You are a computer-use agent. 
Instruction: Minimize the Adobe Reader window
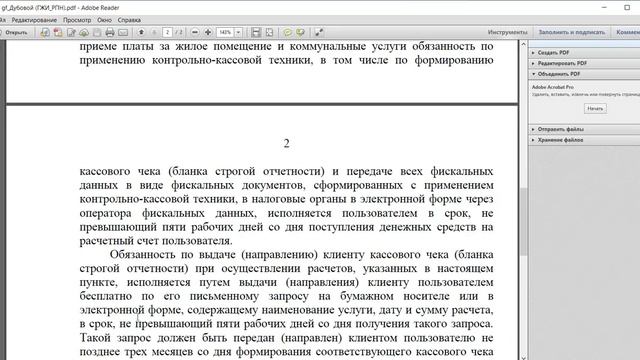click(x=604, y=7)
